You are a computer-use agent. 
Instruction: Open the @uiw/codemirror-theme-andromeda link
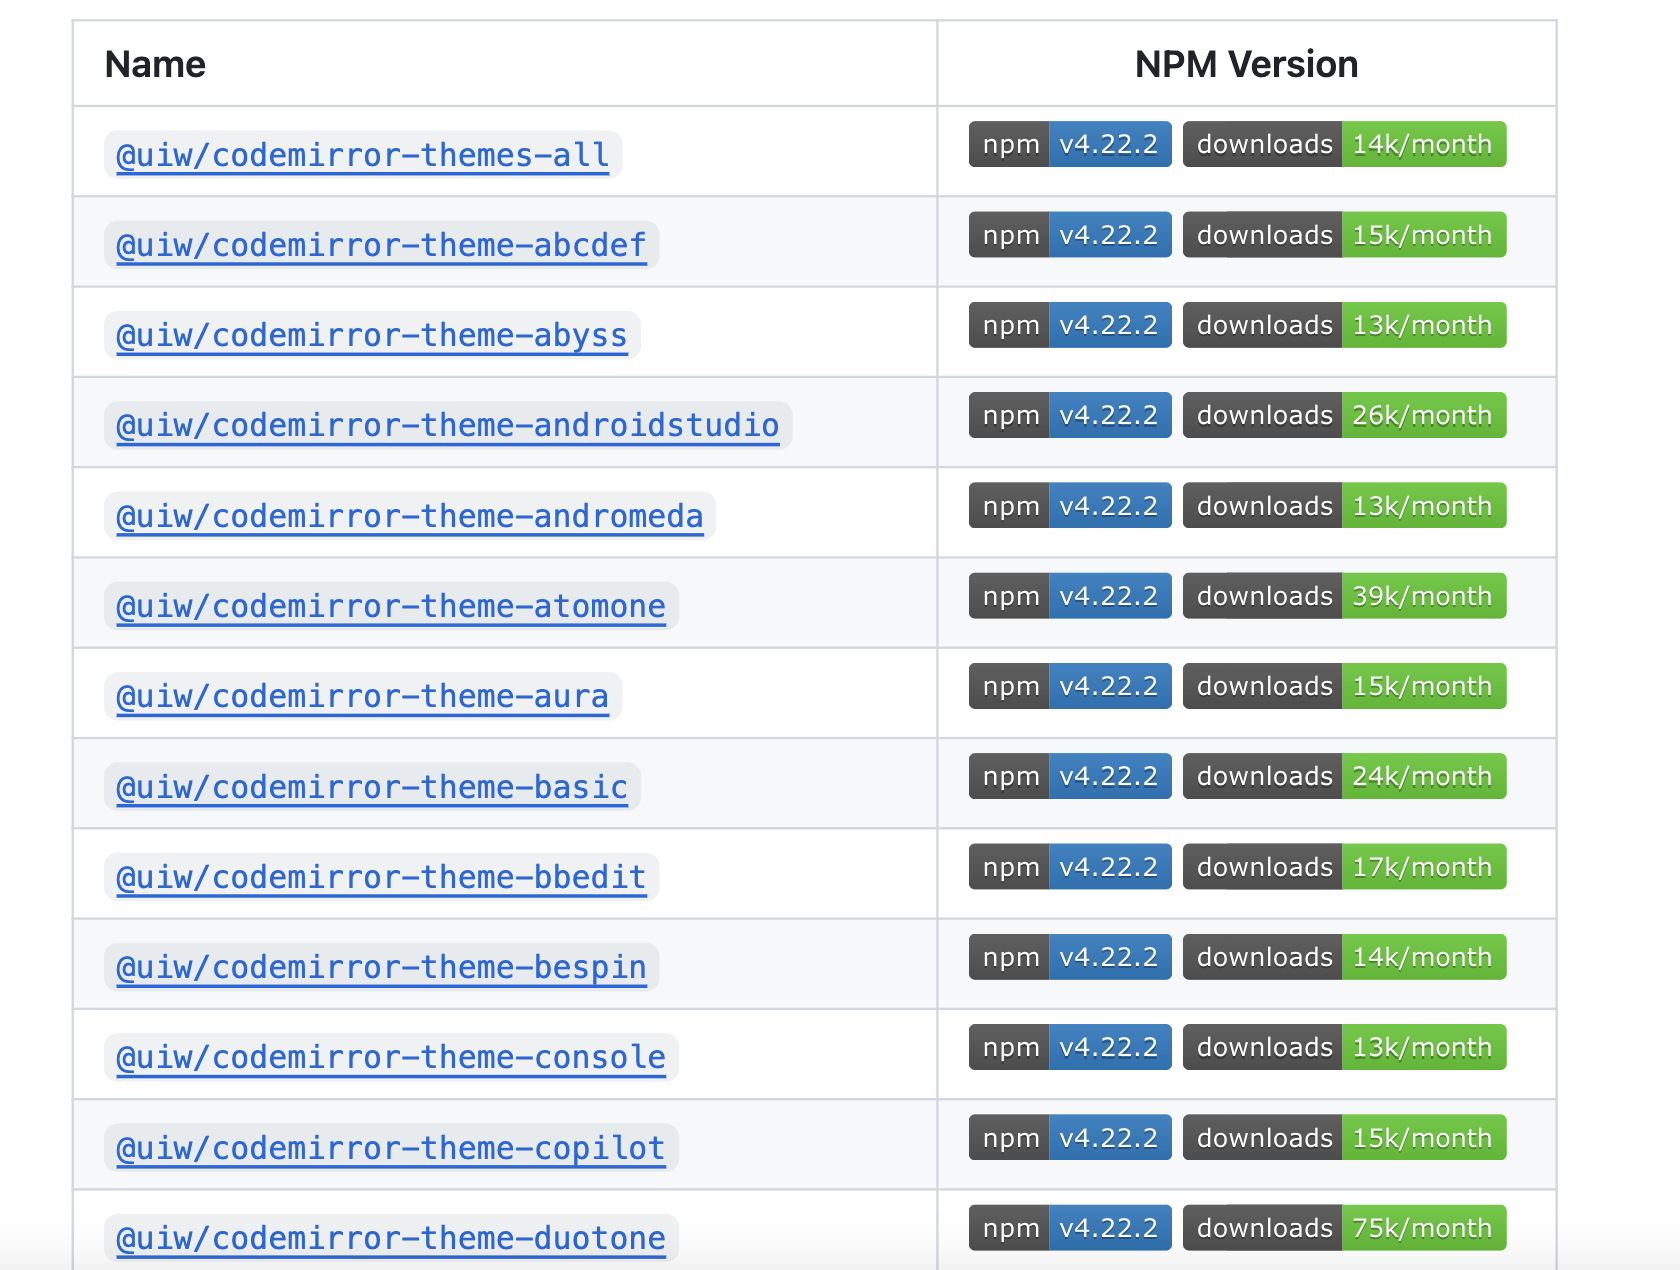(408, 516)
